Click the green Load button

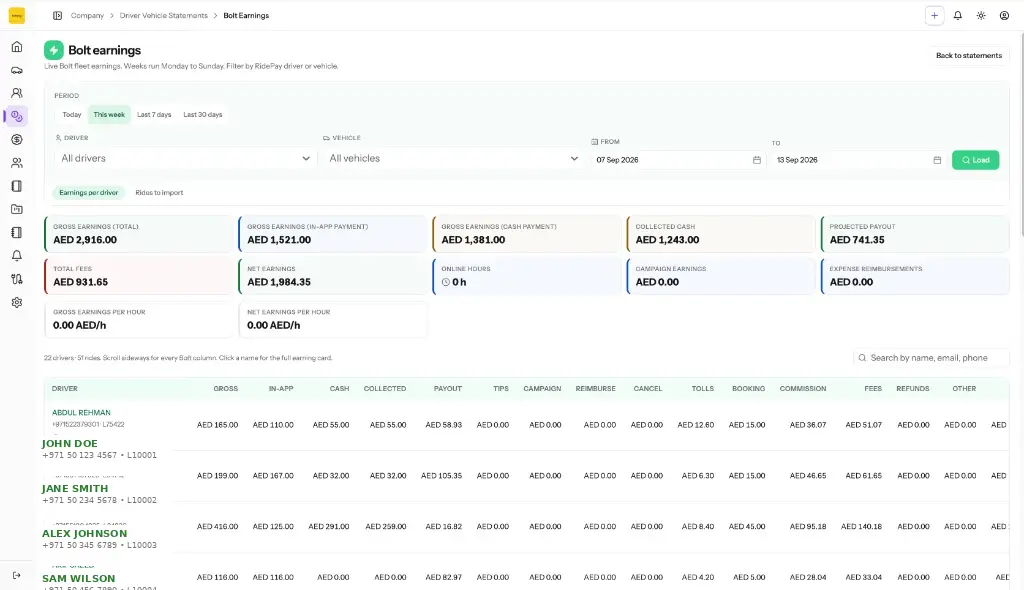coord(975,160)
